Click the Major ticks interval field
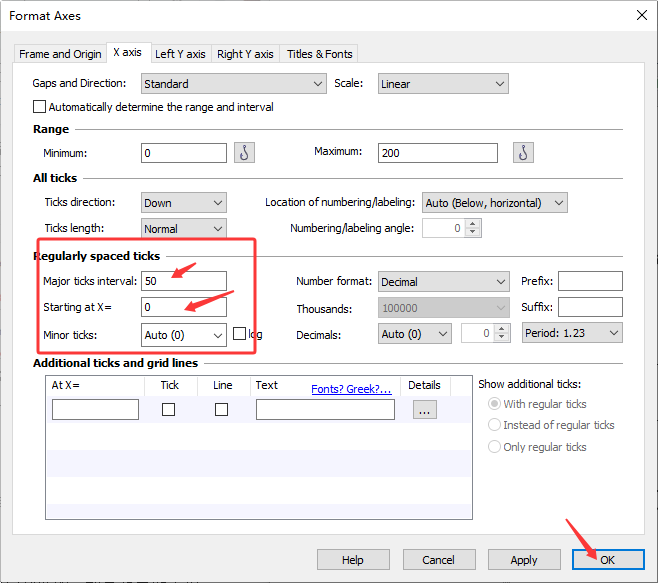 tap(184, 281)
